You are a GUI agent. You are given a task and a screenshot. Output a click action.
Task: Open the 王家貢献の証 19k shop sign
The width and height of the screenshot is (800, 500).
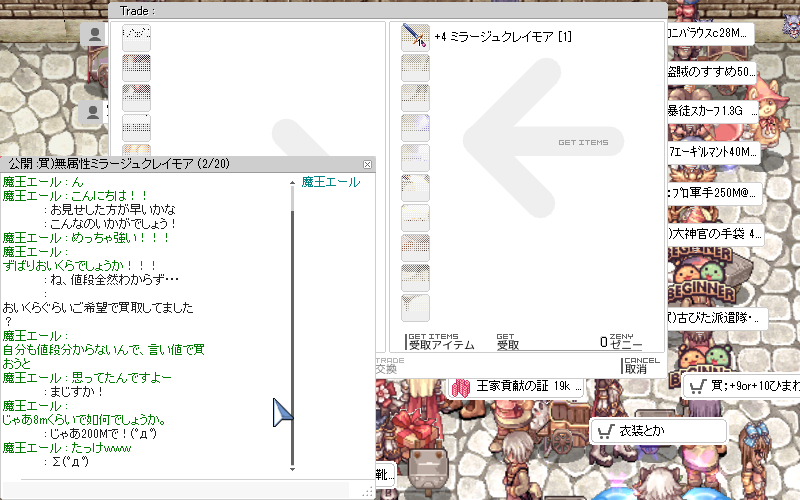click(x=516, y=387)
